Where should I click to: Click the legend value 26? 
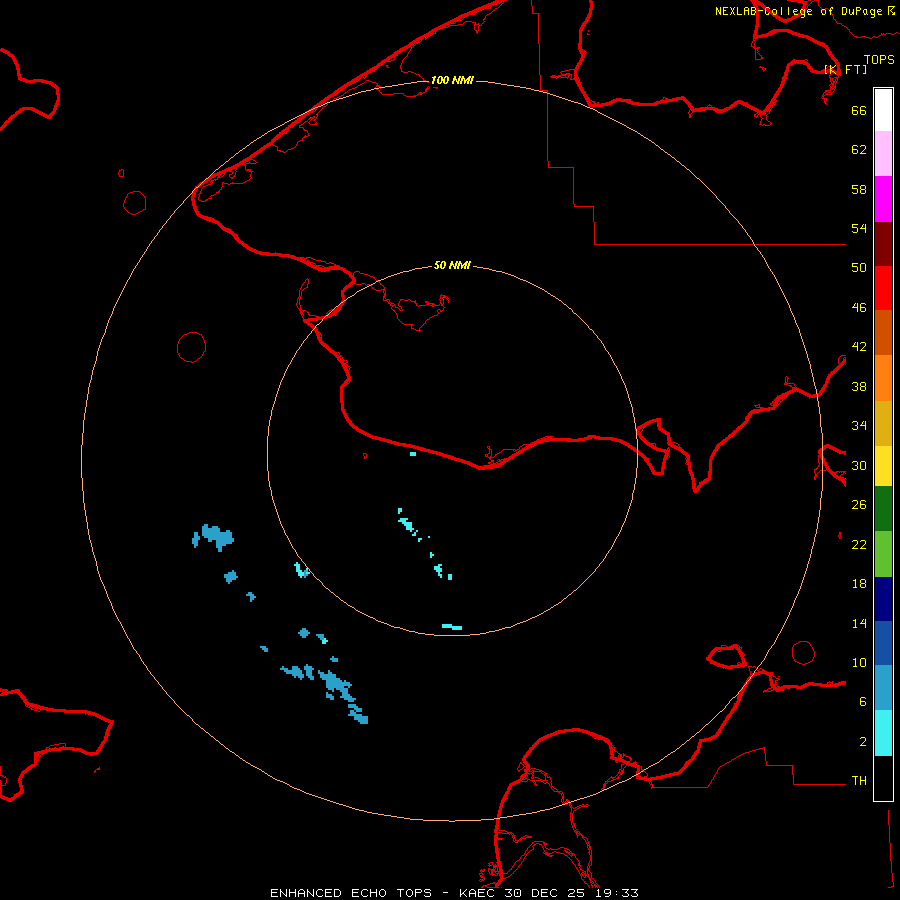pos(859,505)
